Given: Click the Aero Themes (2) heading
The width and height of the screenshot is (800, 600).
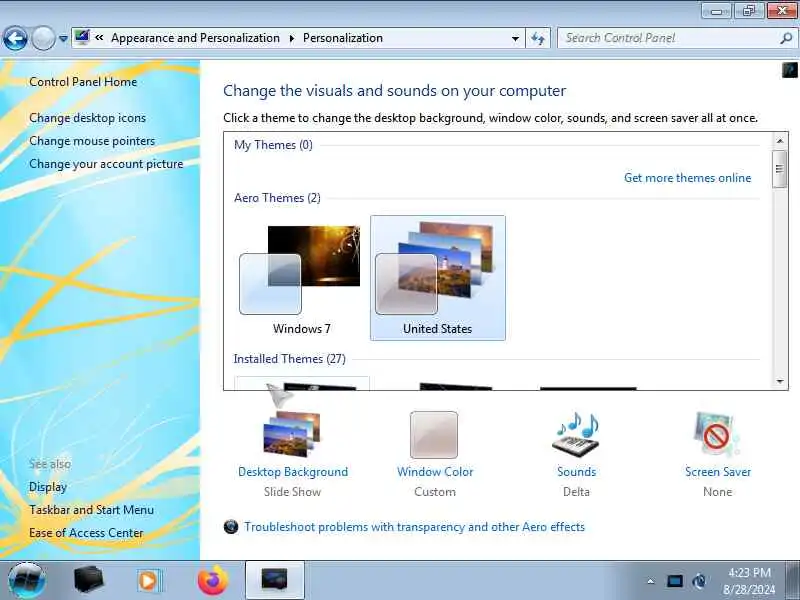Looking at the screenshot, I should point(277,198).
